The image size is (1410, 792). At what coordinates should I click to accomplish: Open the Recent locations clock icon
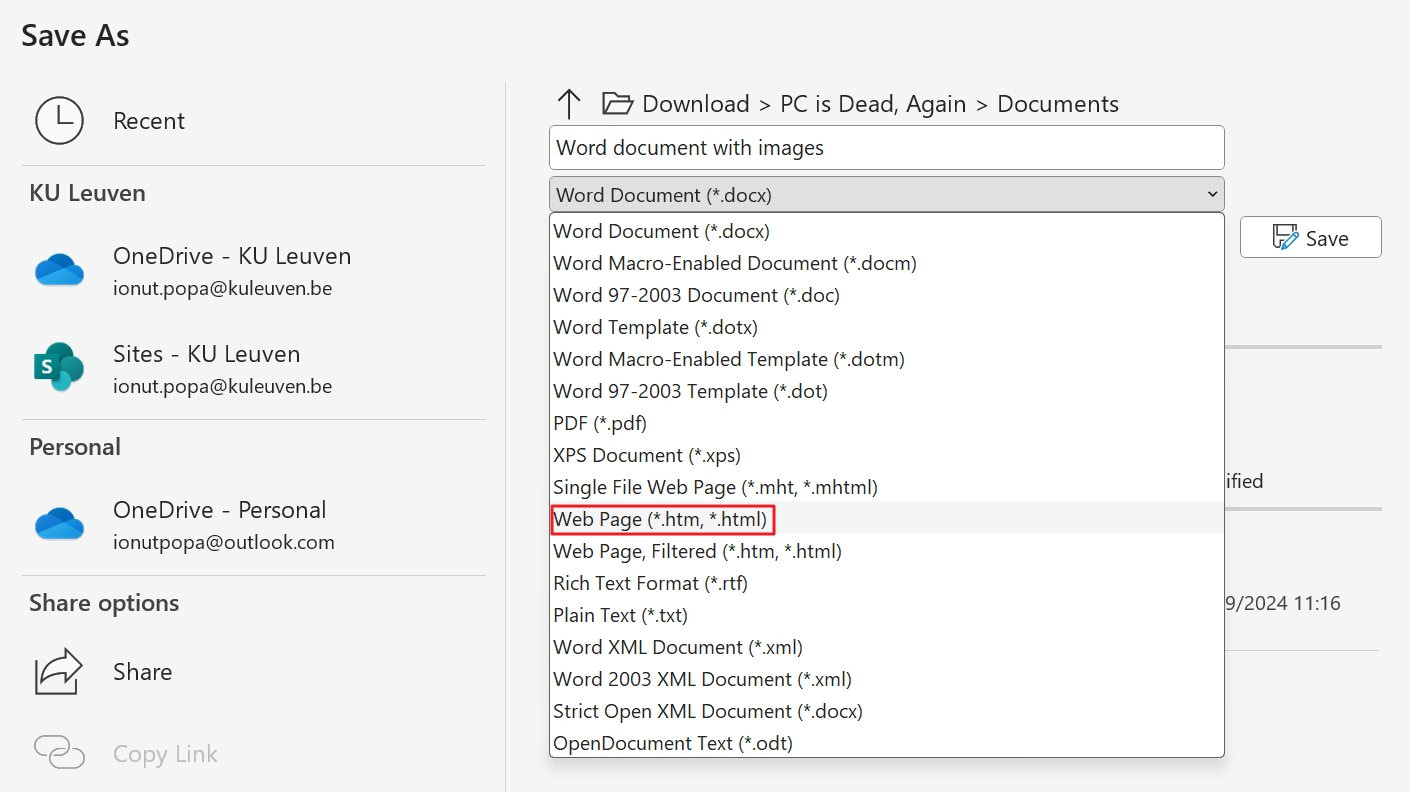[x=60, y=121]
